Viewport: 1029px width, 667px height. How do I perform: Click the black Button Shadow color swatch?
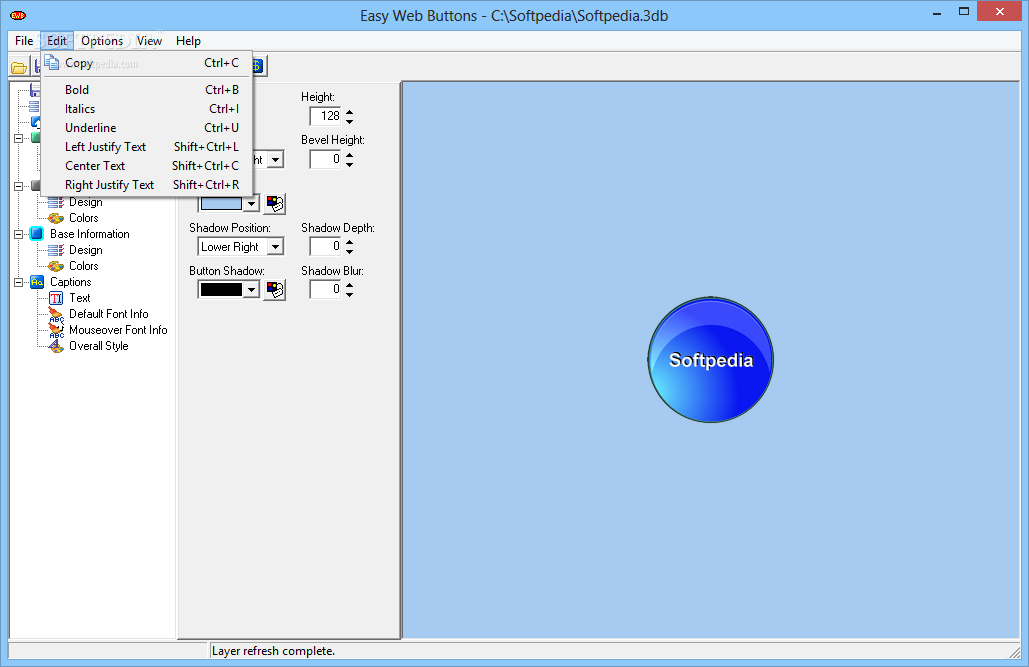click(x=221, y=290)
